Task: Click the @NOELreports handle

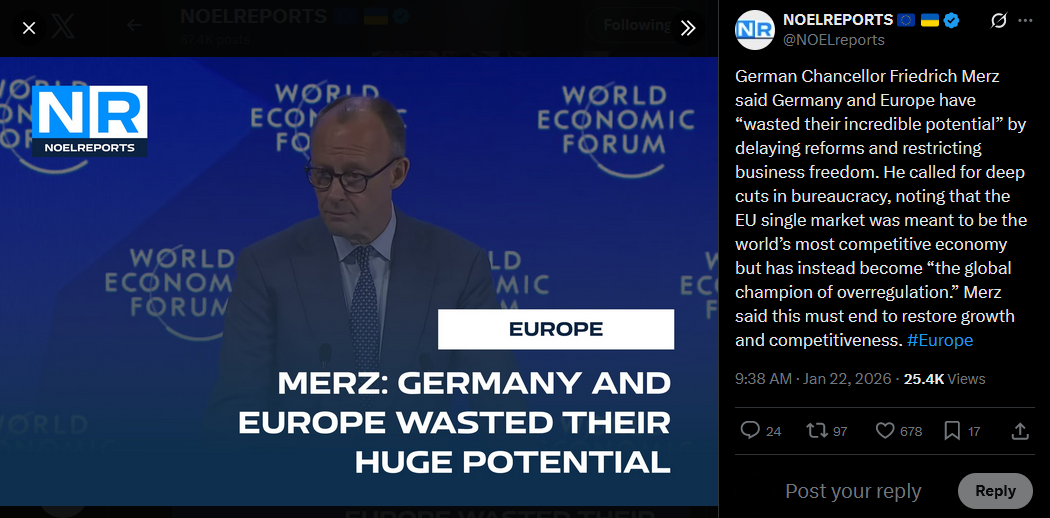Action: click(834, 40)
